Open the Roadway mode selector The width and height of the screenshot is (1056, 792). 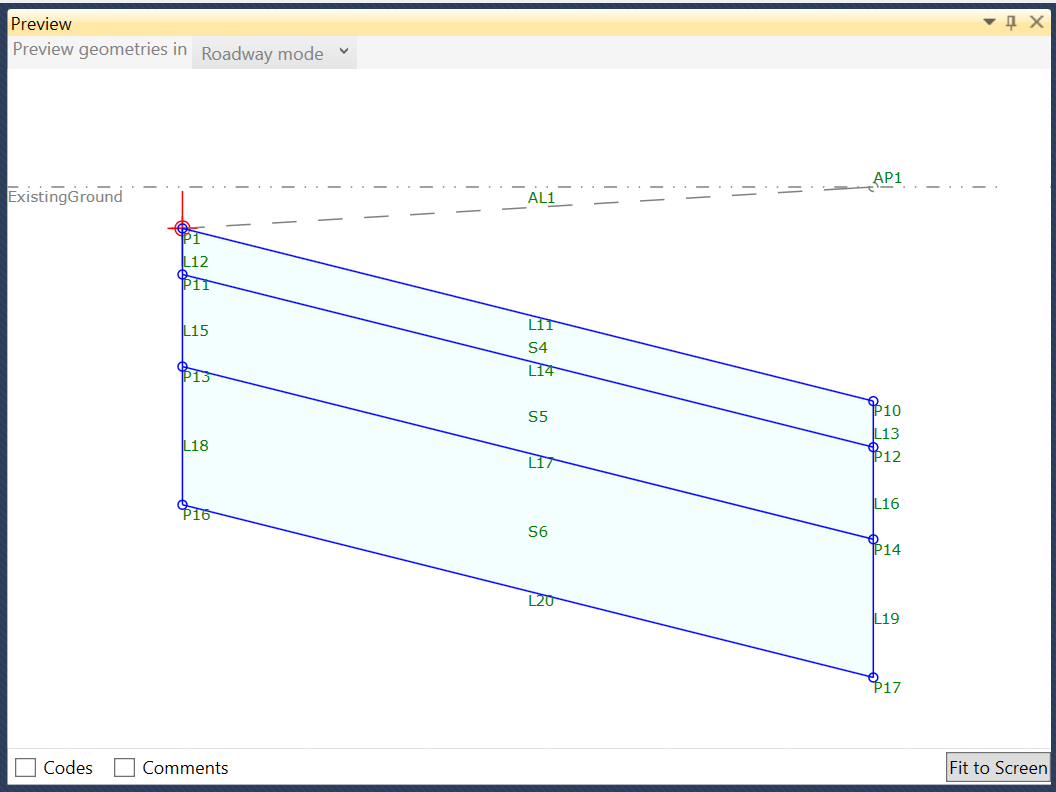pos(274,53)
